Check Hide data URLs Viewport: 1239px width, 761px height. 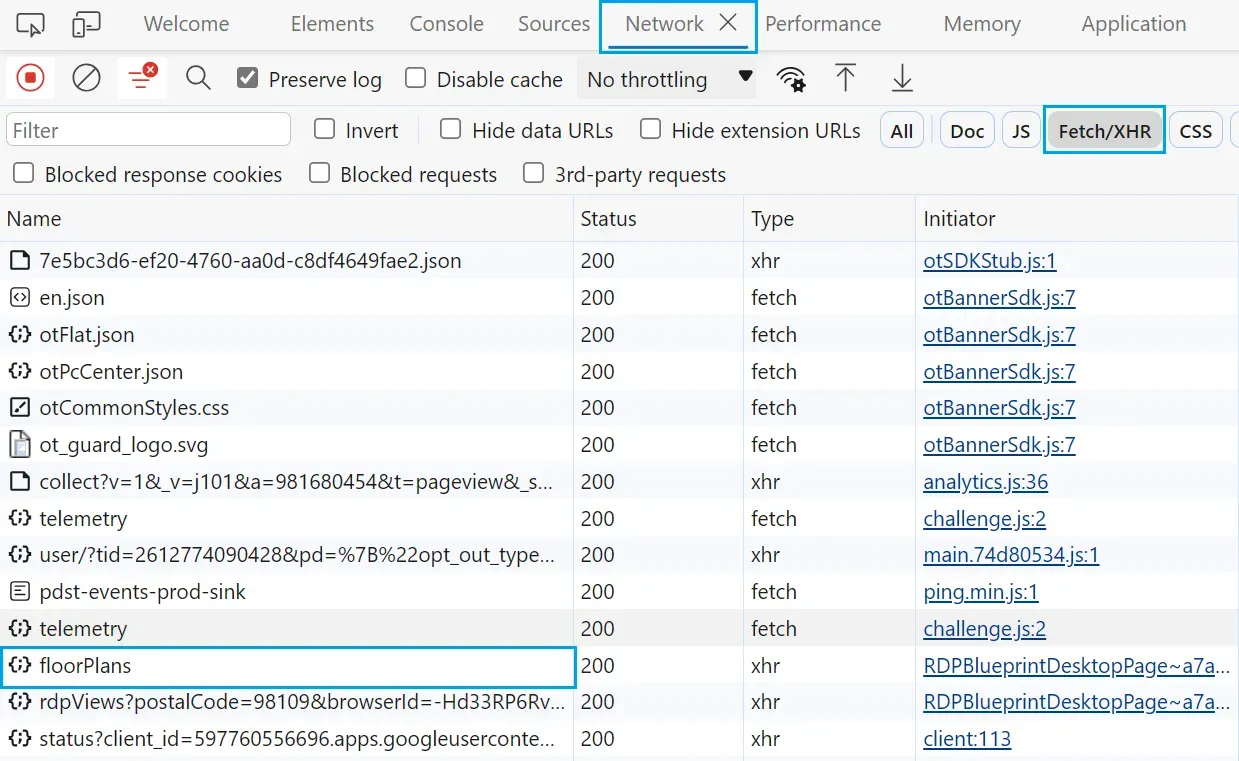450,129
